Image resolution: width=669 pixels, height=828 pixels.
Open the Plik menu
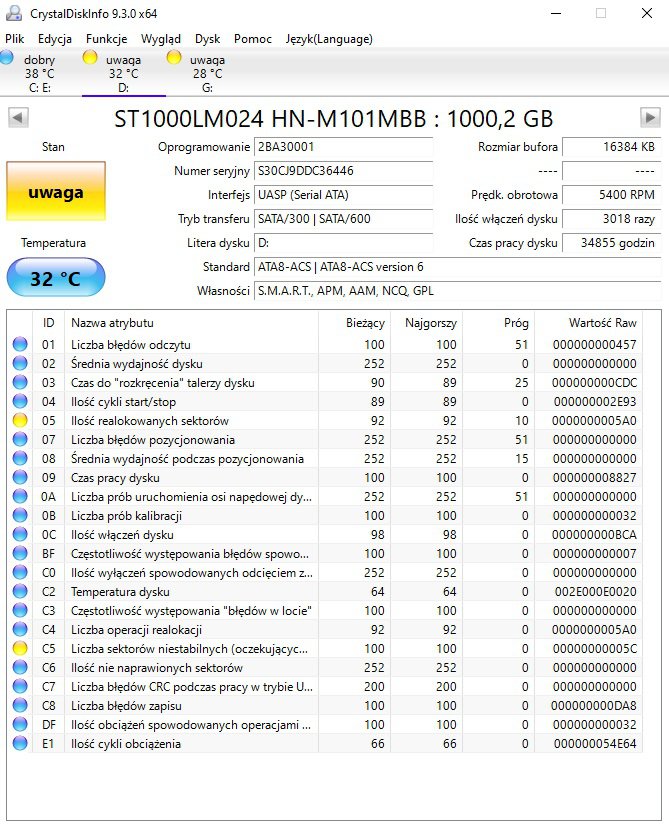[x=15, y=39]
